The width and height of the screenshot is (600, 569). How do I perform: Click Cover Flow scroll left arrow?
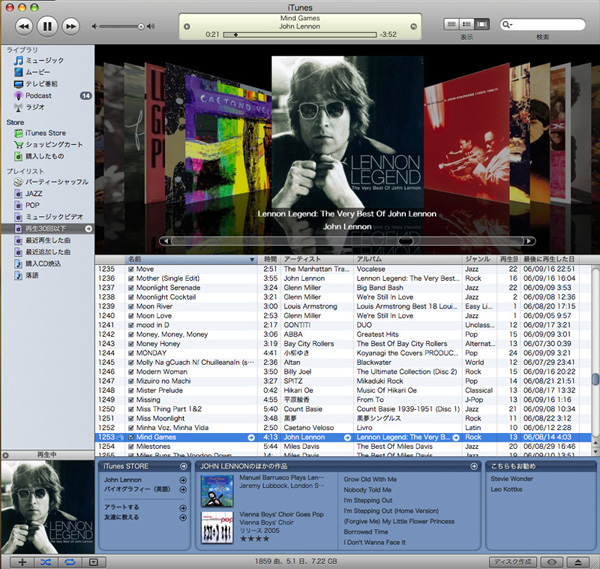tap(166, 241)
